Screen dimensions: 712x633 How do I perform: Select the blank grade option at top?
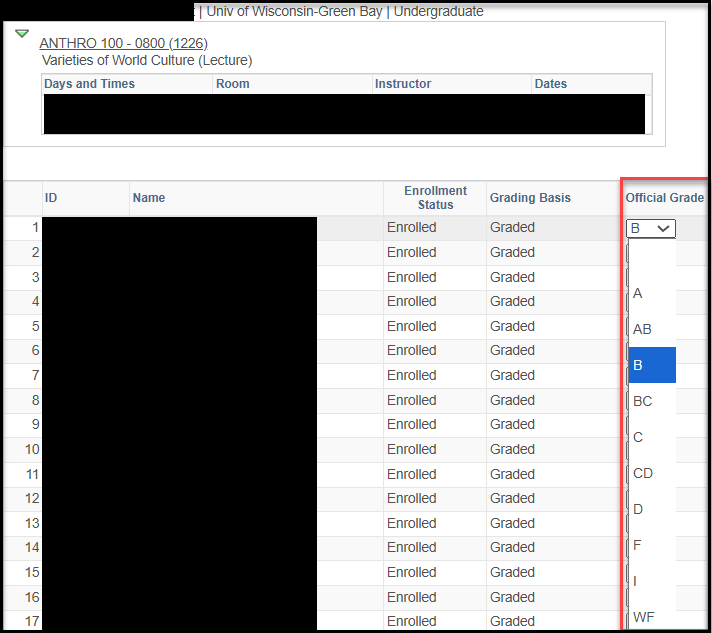[651, 257]
